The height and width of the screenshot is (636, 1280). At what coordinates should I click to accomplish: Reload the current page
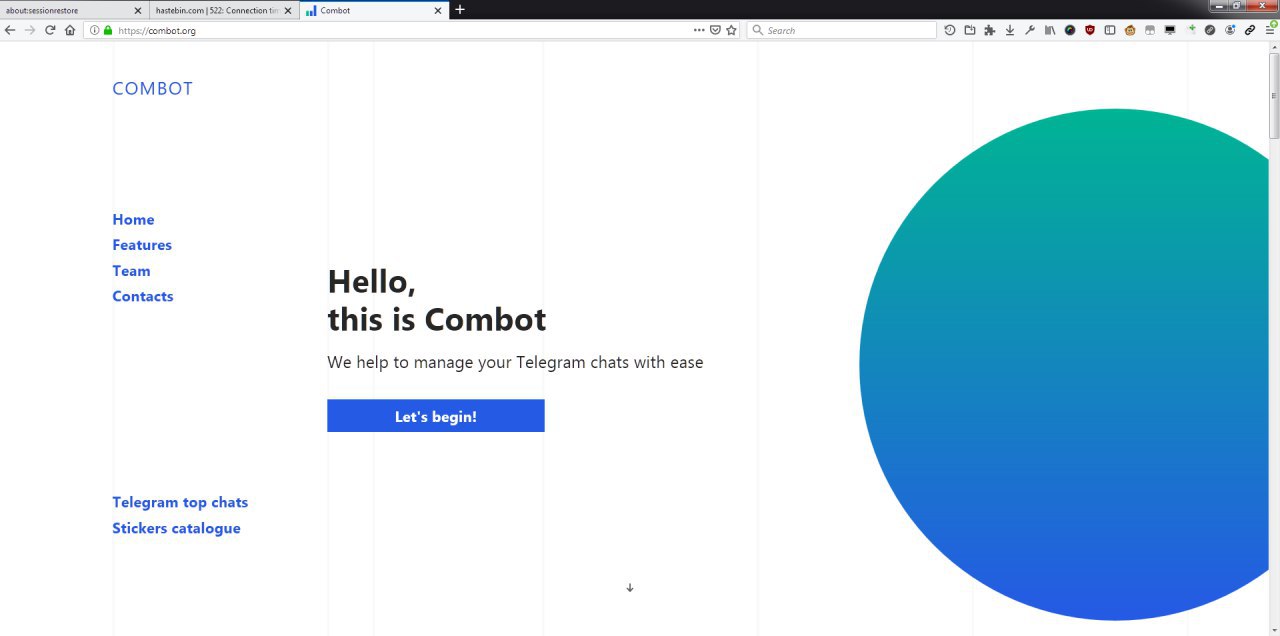pos(50,30)
